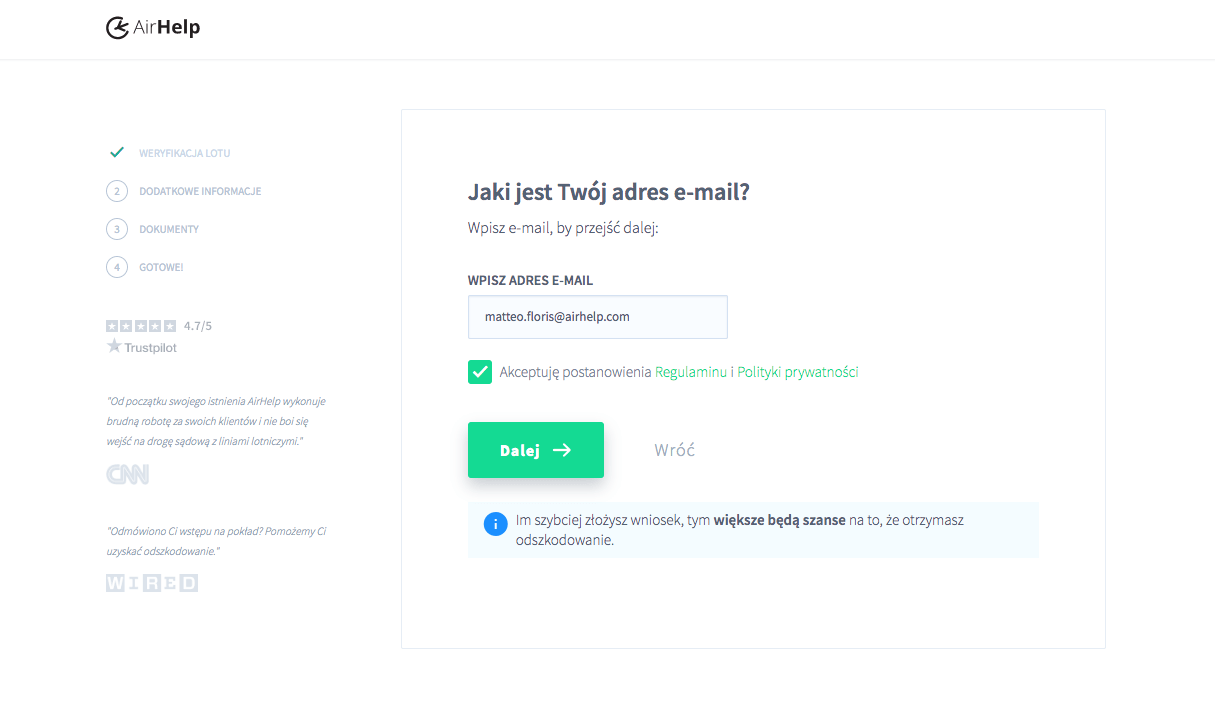Uncheck the terms acceptance checkbox
The height and width of the screenshot is (727, 1215).
(x=480, y=372)
